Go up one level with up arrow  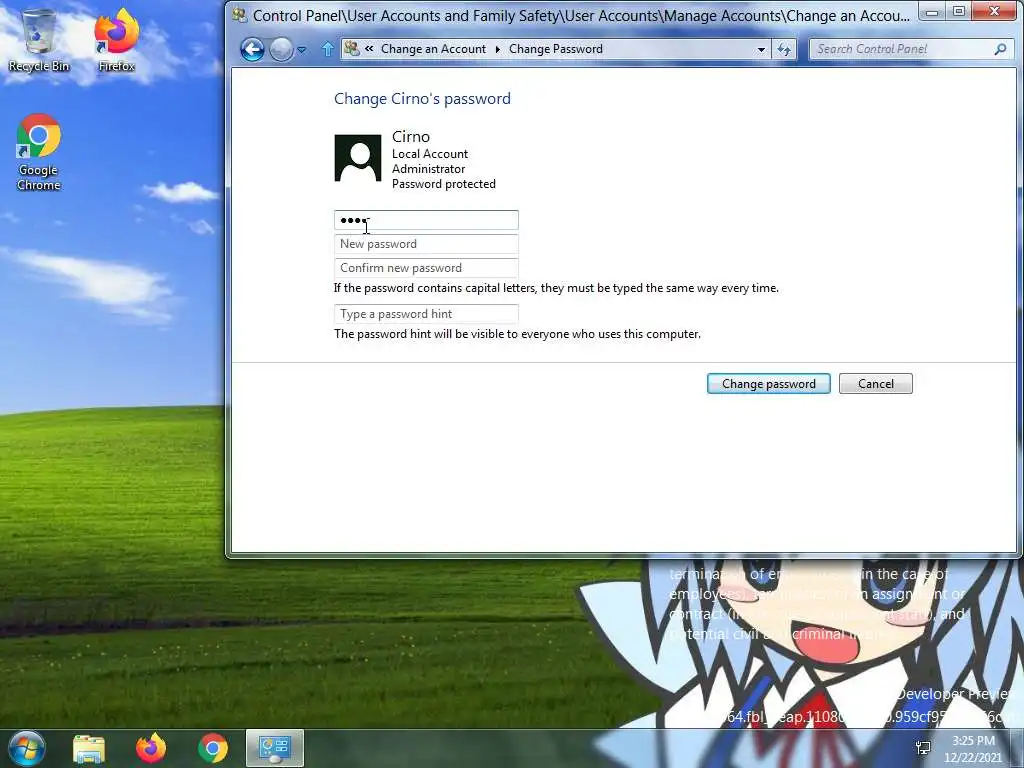328,49
